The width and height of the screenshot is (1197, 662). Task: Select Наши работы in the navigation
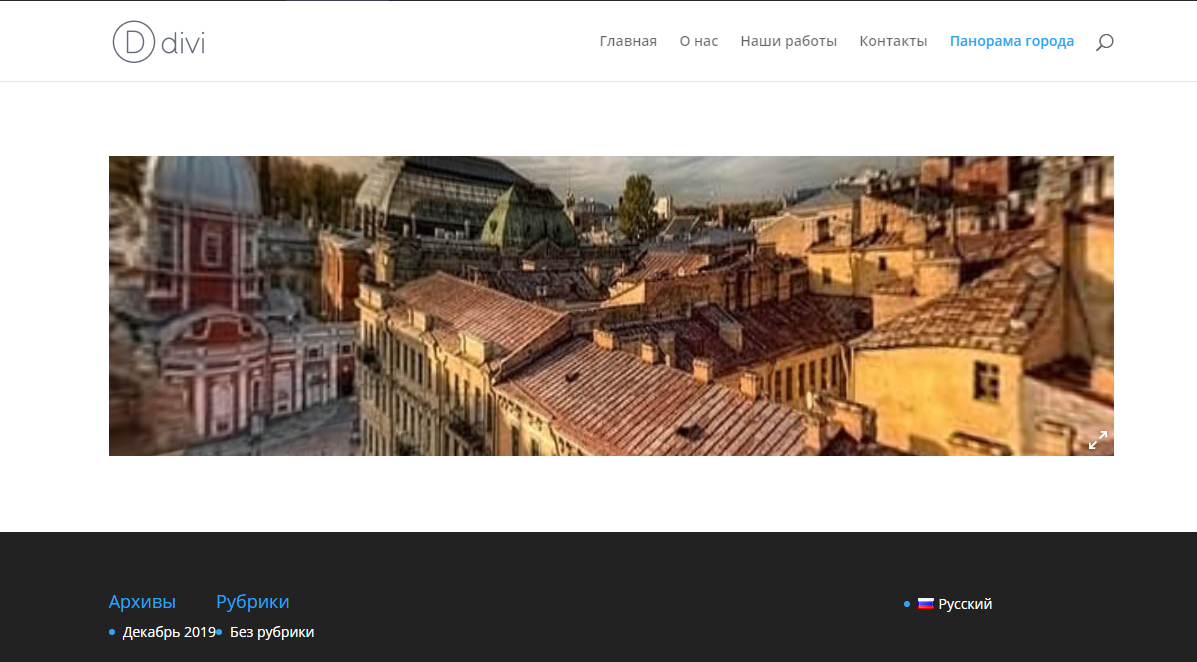pyautogui.click(x=788, y=41)
